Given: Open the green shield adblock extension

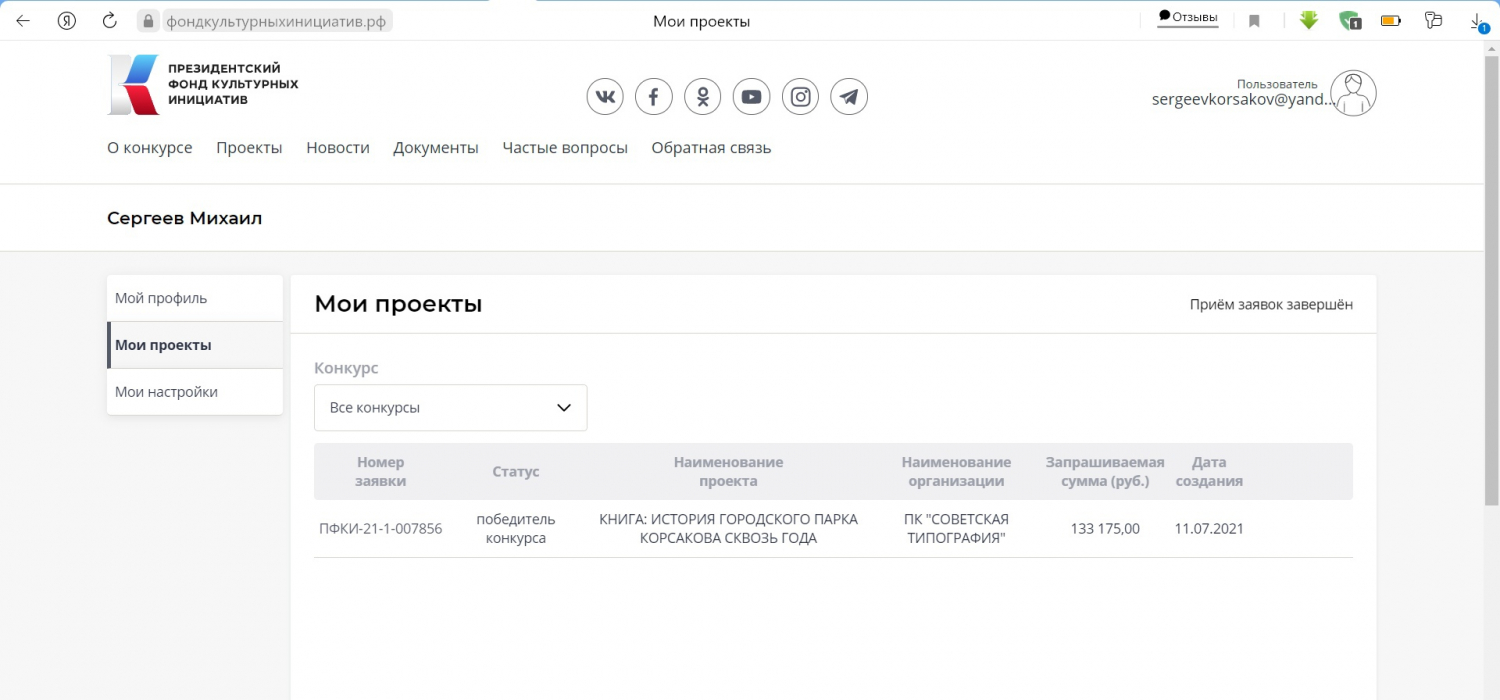Looking at the screenshot, I should [1350, 21].
